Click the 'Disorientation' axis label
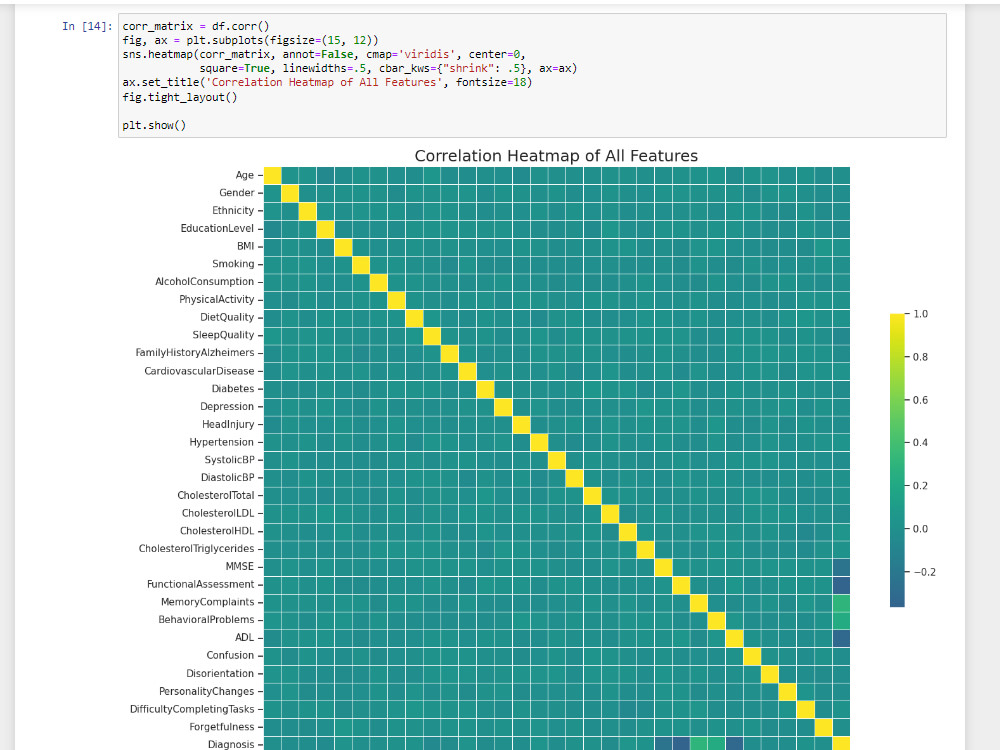Image resolution: width=1000 pixels, height=750 pixels. 220,673
